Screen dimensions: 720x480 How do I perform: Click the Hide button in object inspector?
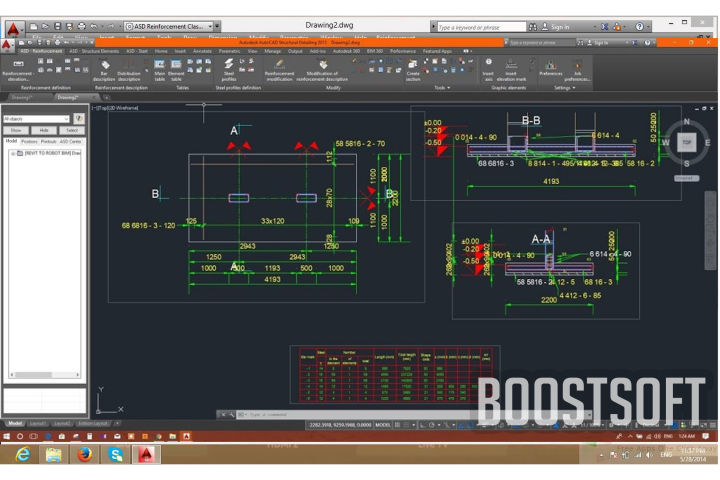(44, 131)
